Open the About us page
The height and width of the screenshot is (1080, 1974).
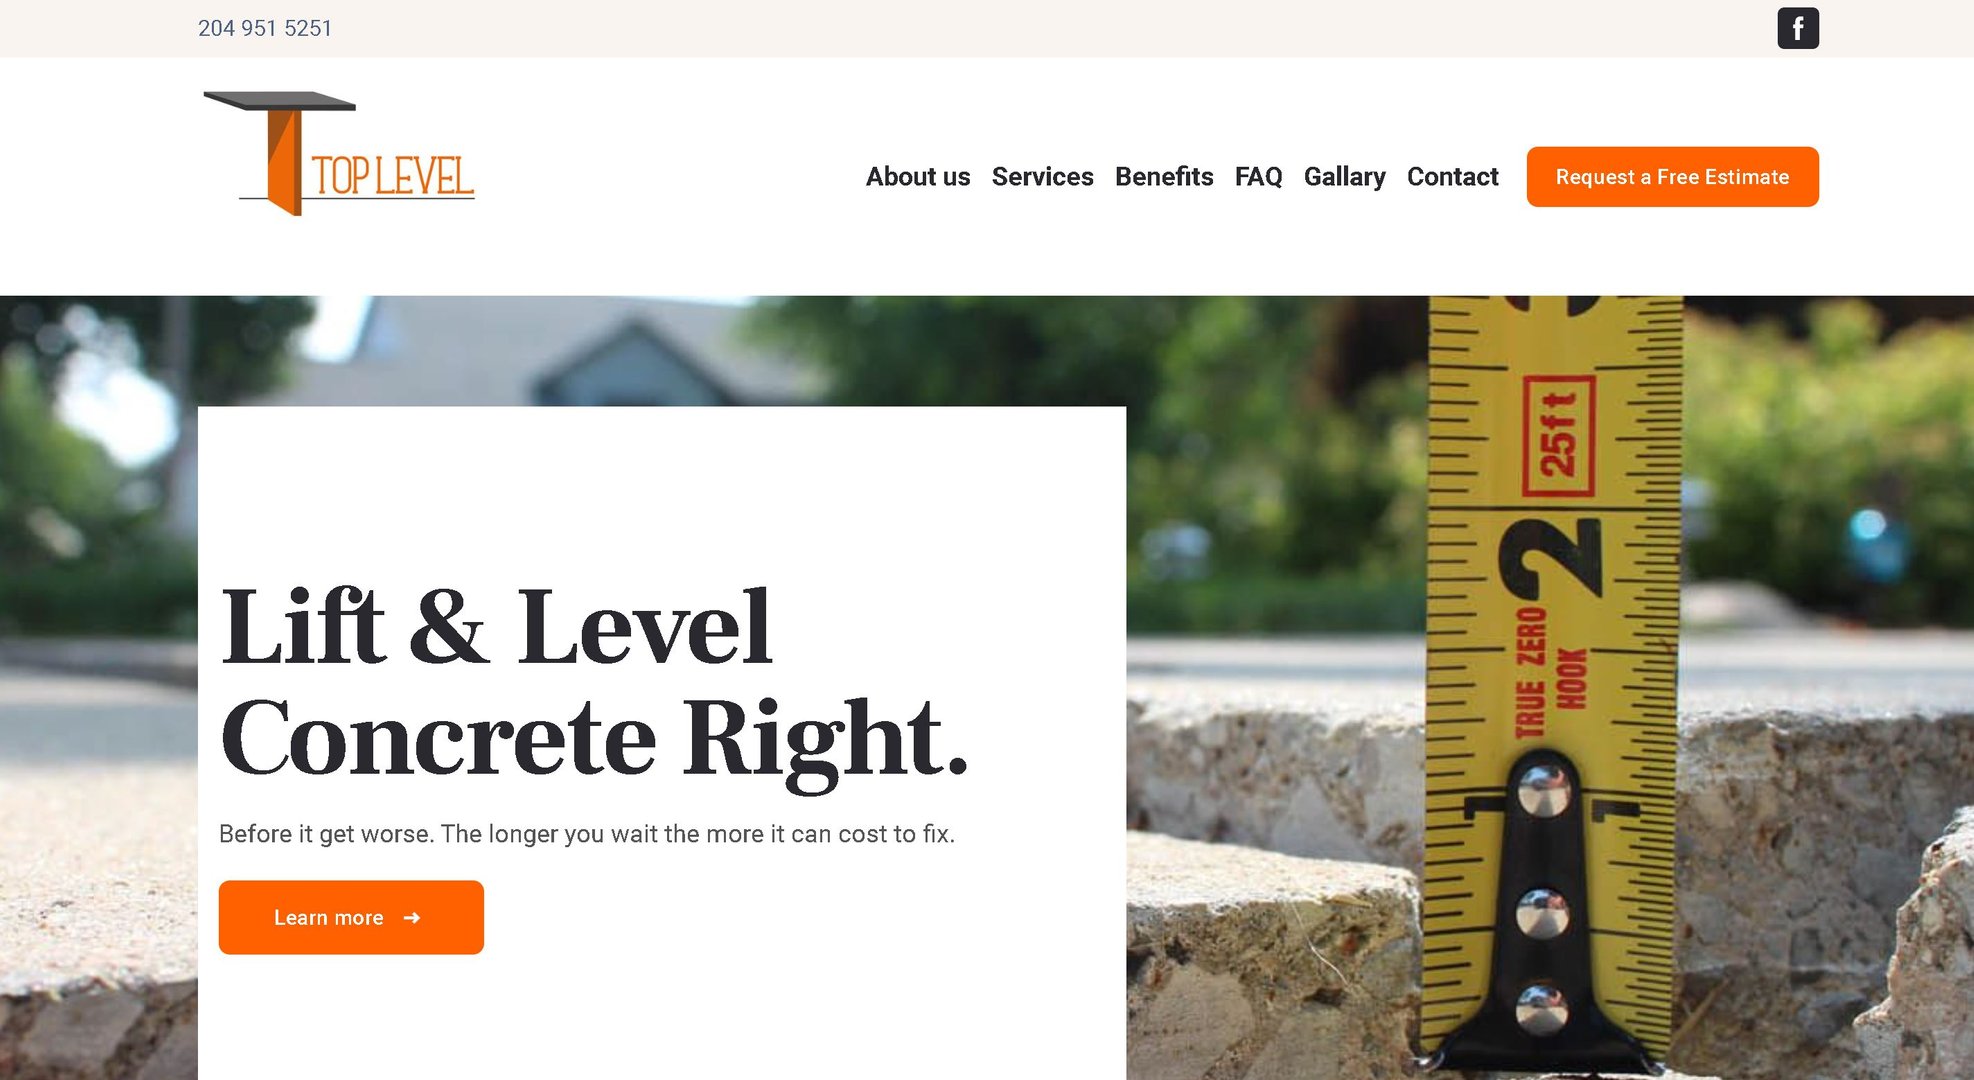pos(918,177)
